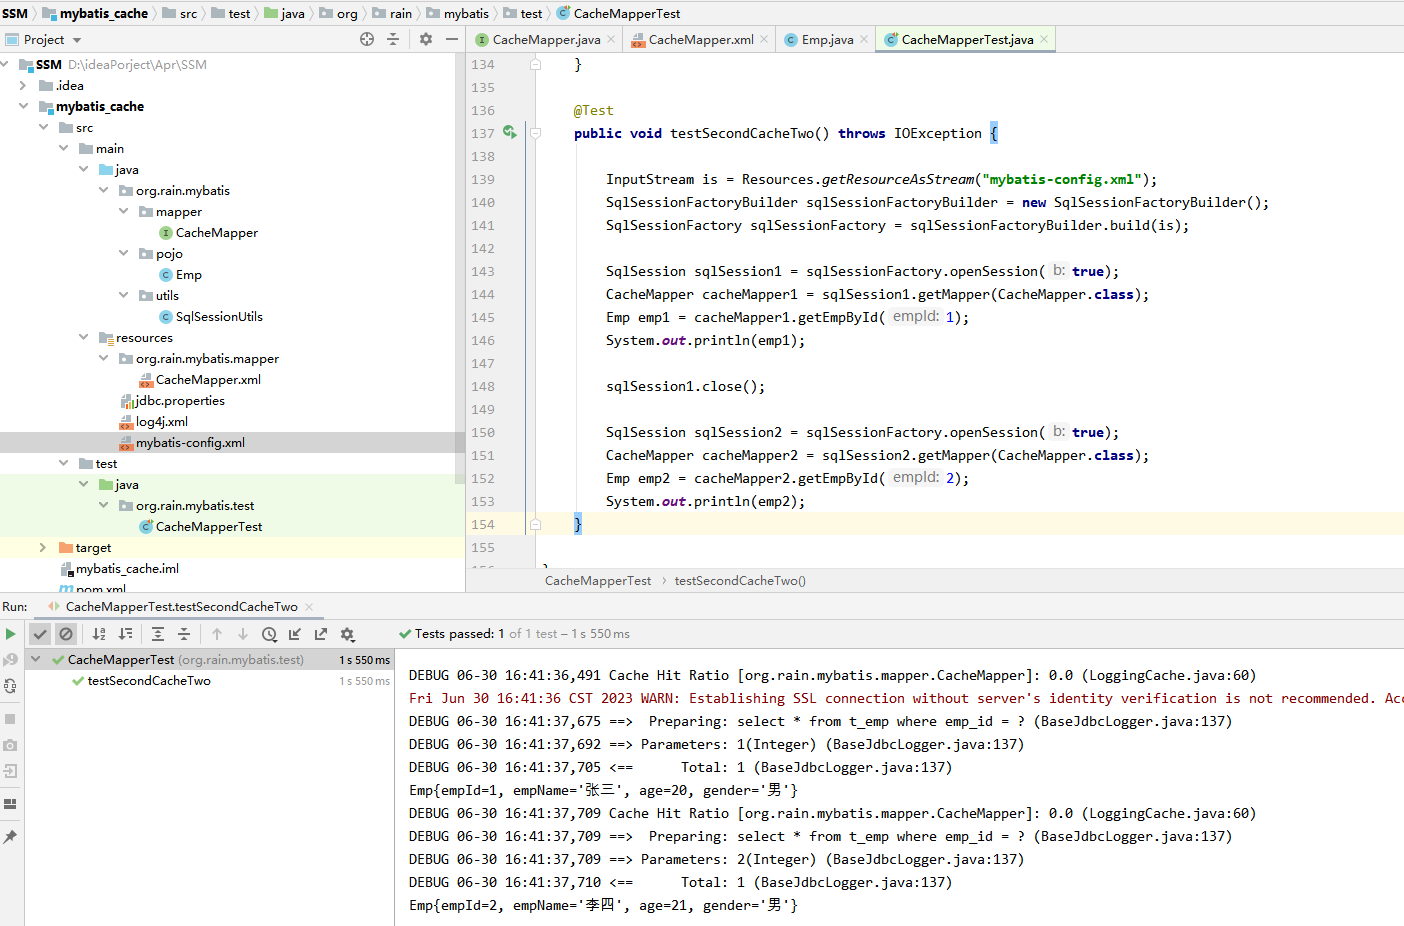
Task: Collapse the pojo package
Action: coord(123,253)
